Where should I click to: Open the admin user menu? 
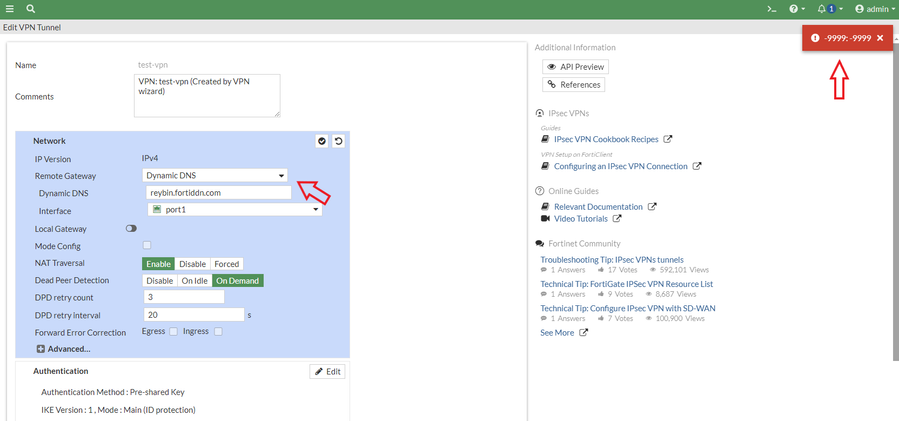874,9
